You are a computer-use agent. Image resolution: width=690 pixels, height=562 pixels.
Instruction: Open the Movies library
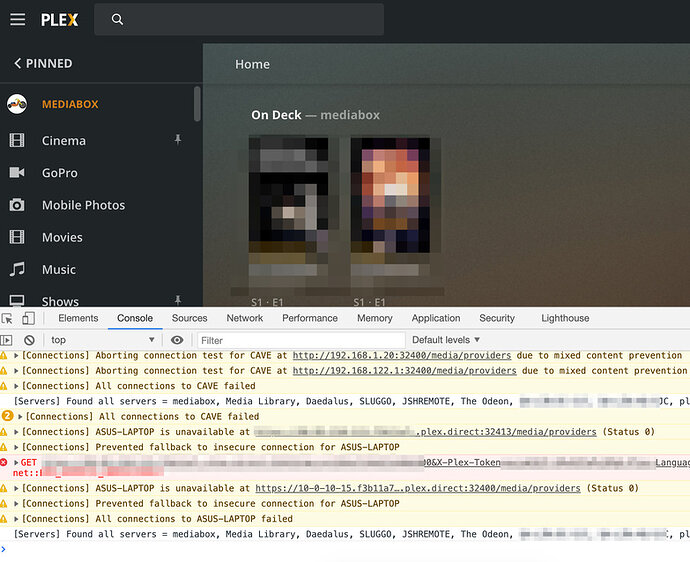[x=62, y=237]
